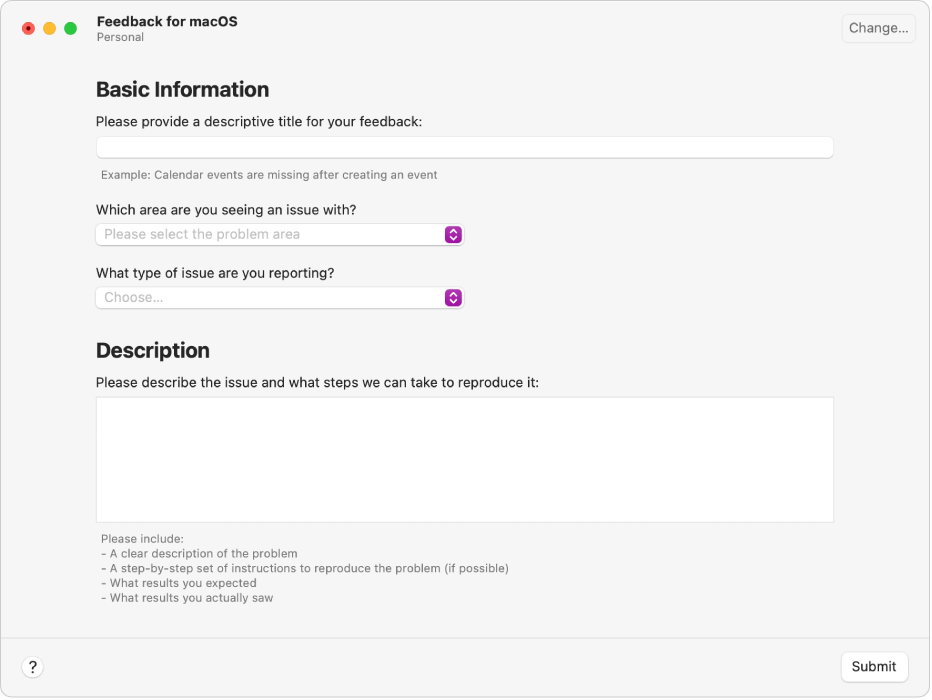Close the Feedback window with the red button
Image resolution: width=932 pixels, height=700 pixels.
pos(28,28)
